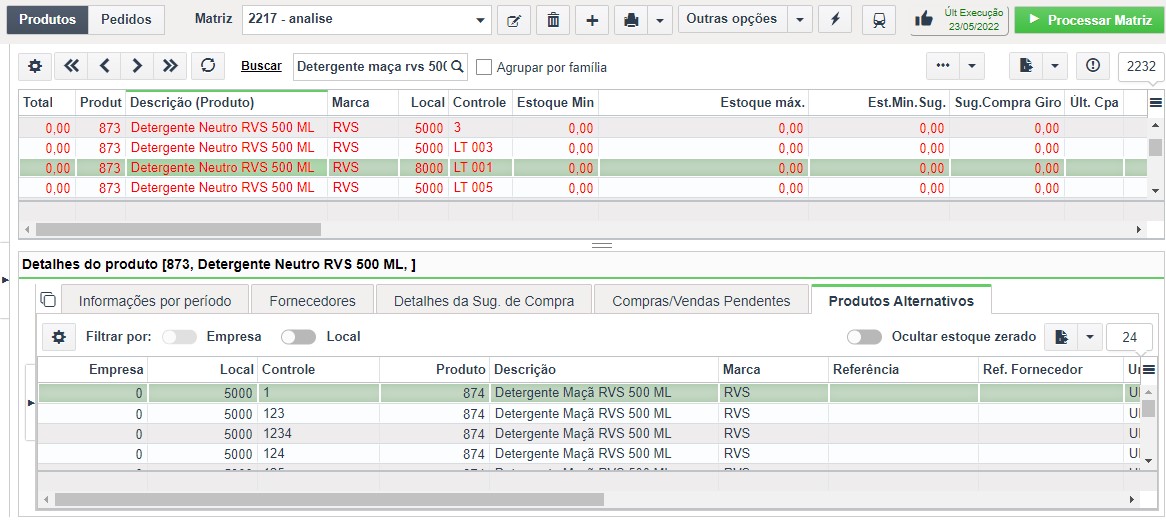Click the Buscar search input field

pyautogui.click(x=372, y=66)
